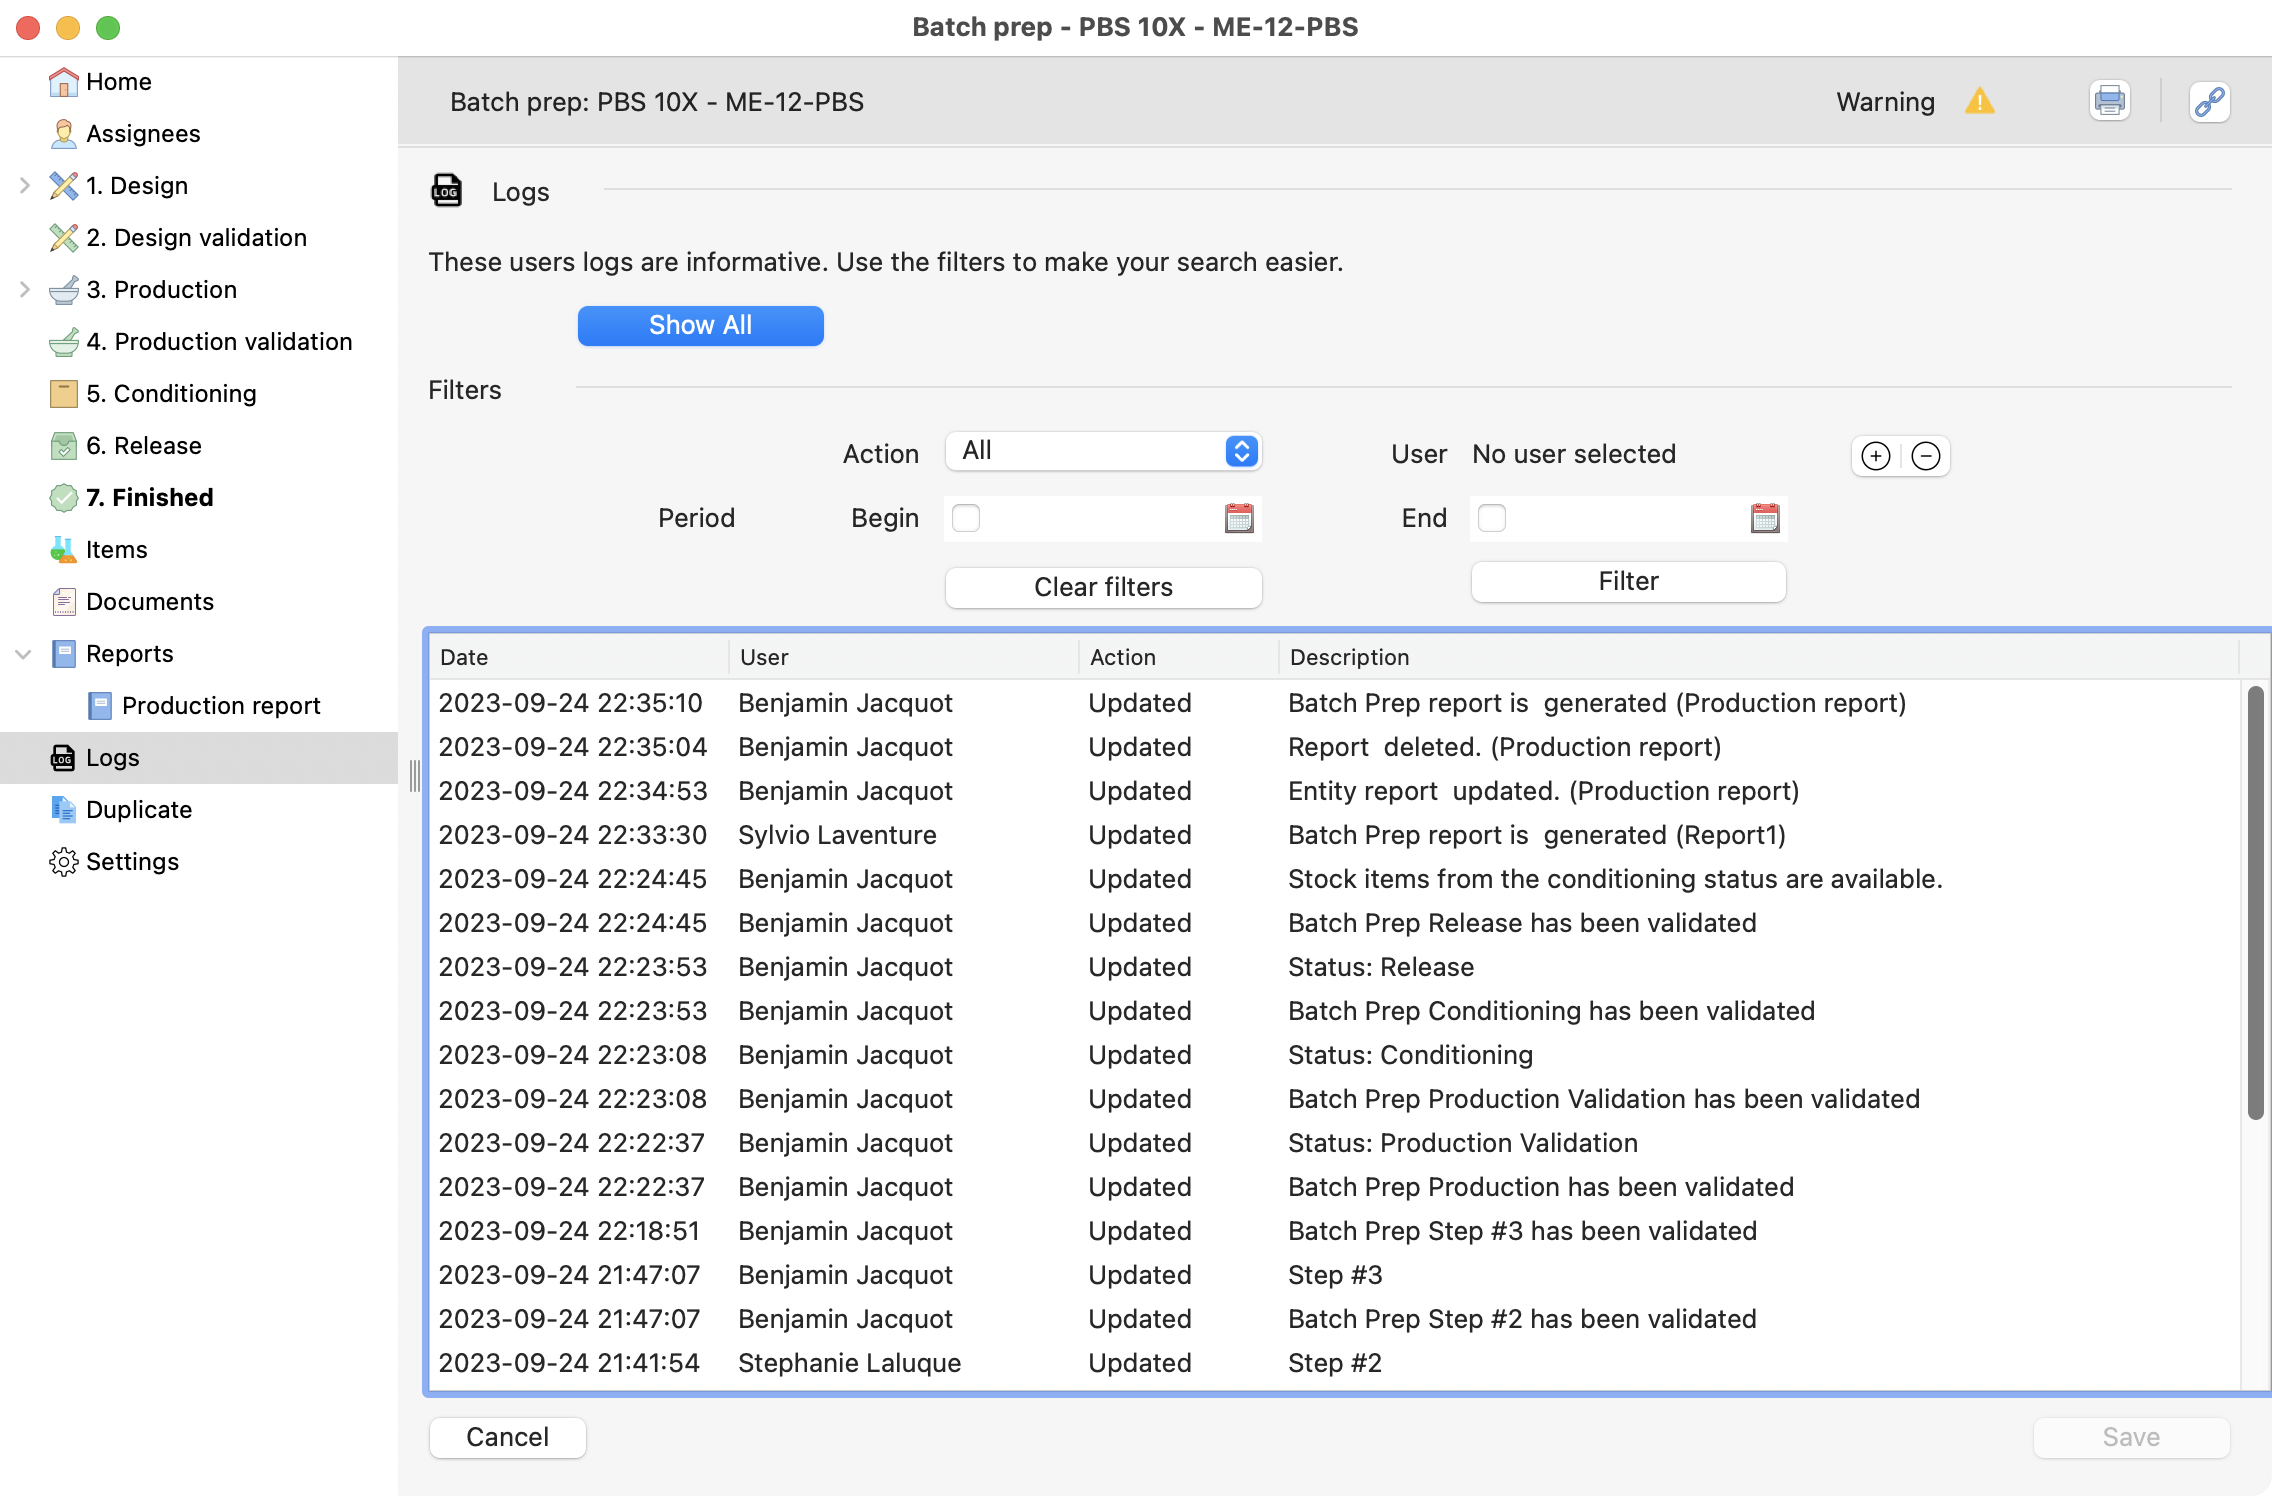Click the Description column header

[x=1759, y=657]
